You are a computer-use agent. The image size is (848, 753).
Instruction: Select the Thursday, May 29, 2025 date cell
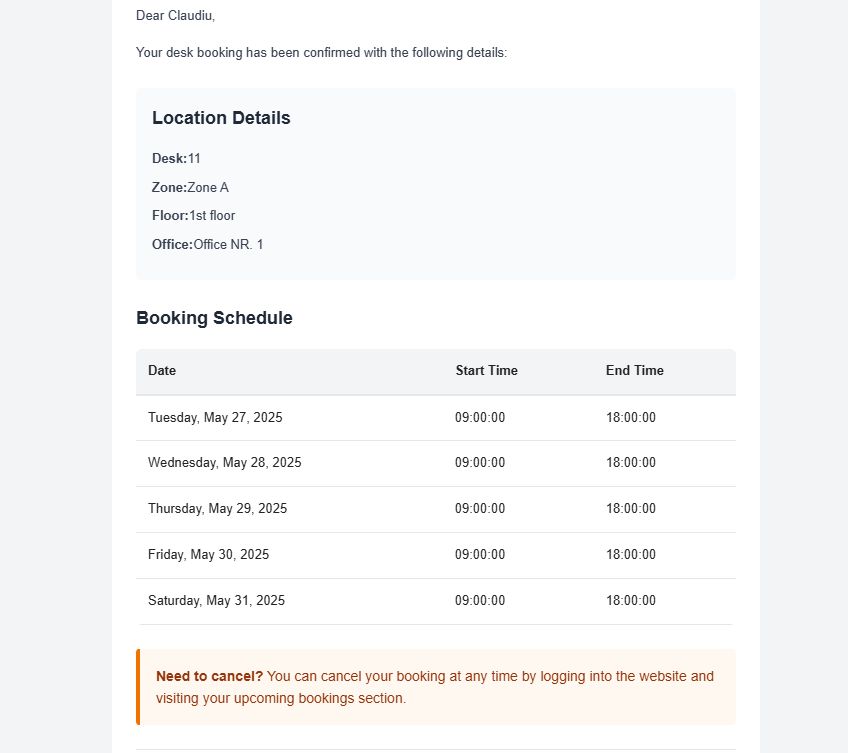(217, 508)
